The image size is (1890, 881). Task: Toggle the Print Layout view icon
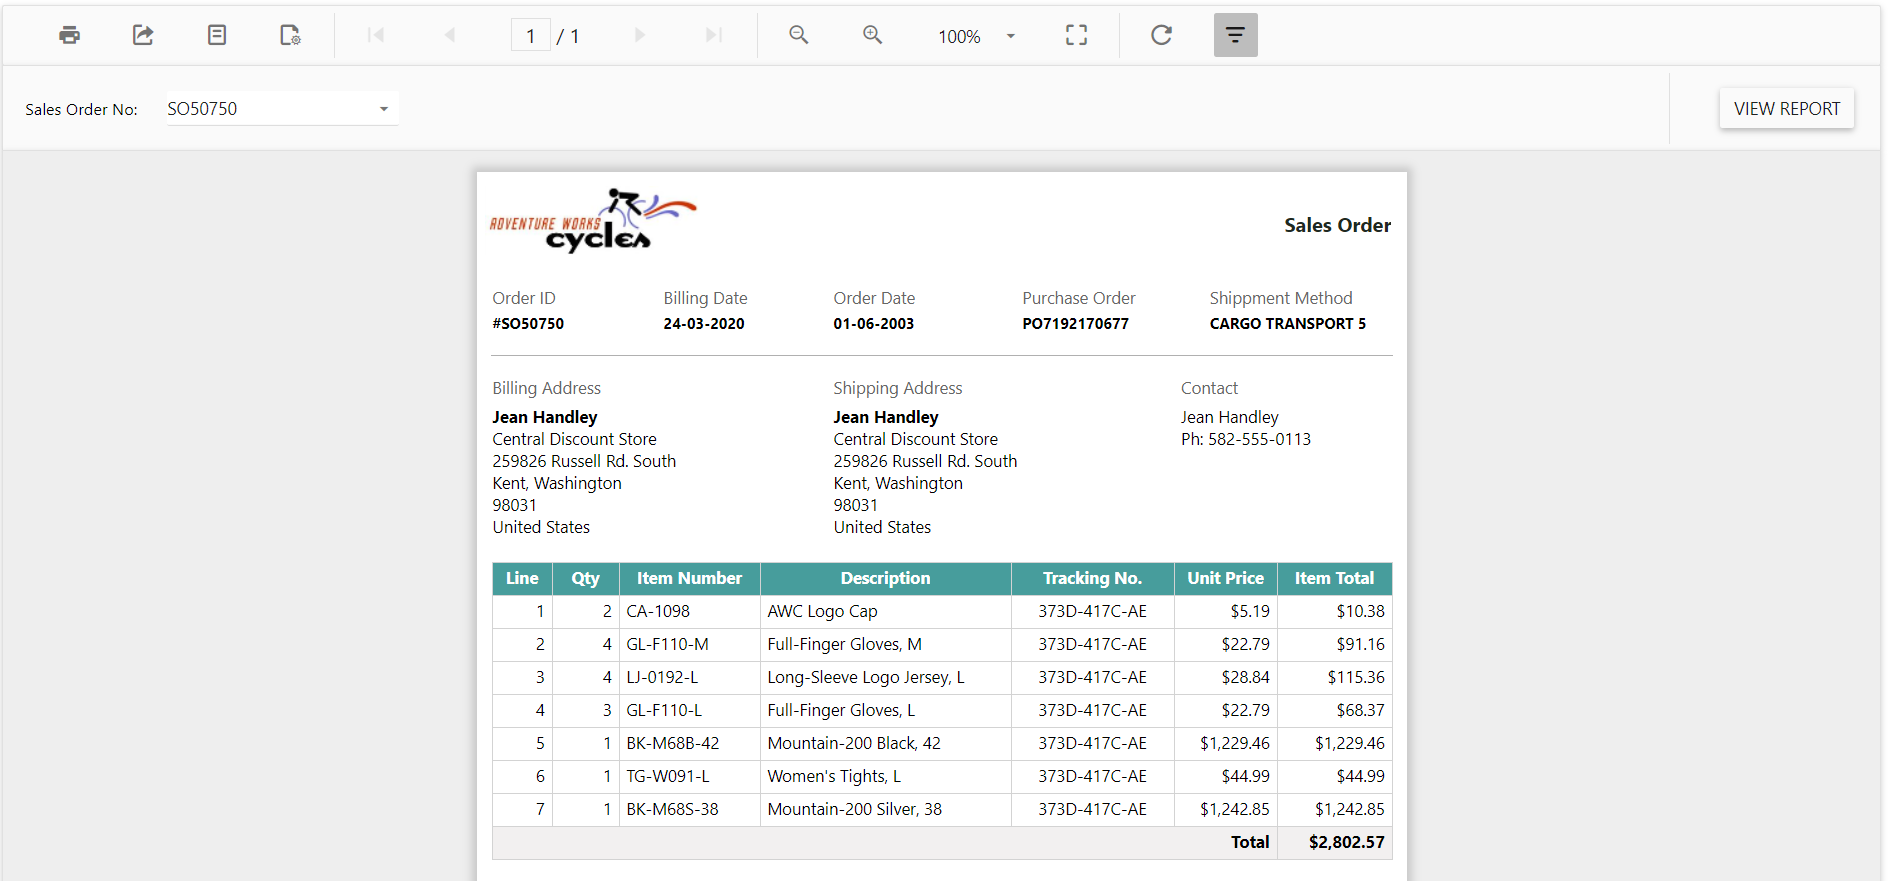point(217,35)
